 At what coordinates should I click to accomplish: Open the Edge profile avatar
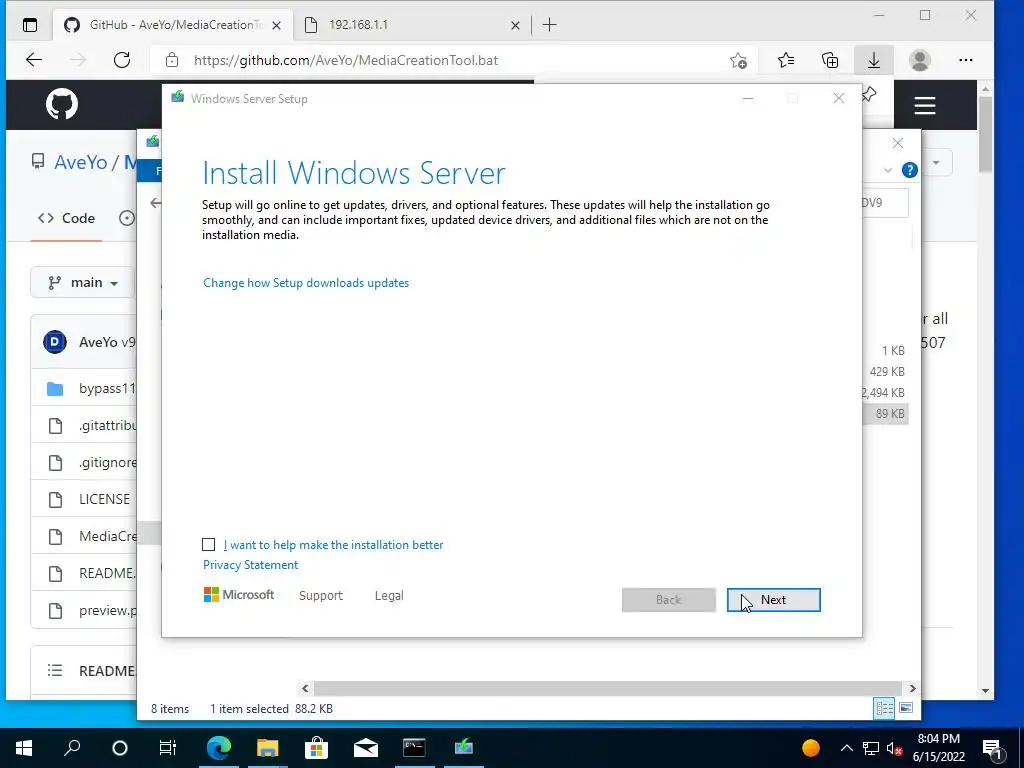click(920, 60)
